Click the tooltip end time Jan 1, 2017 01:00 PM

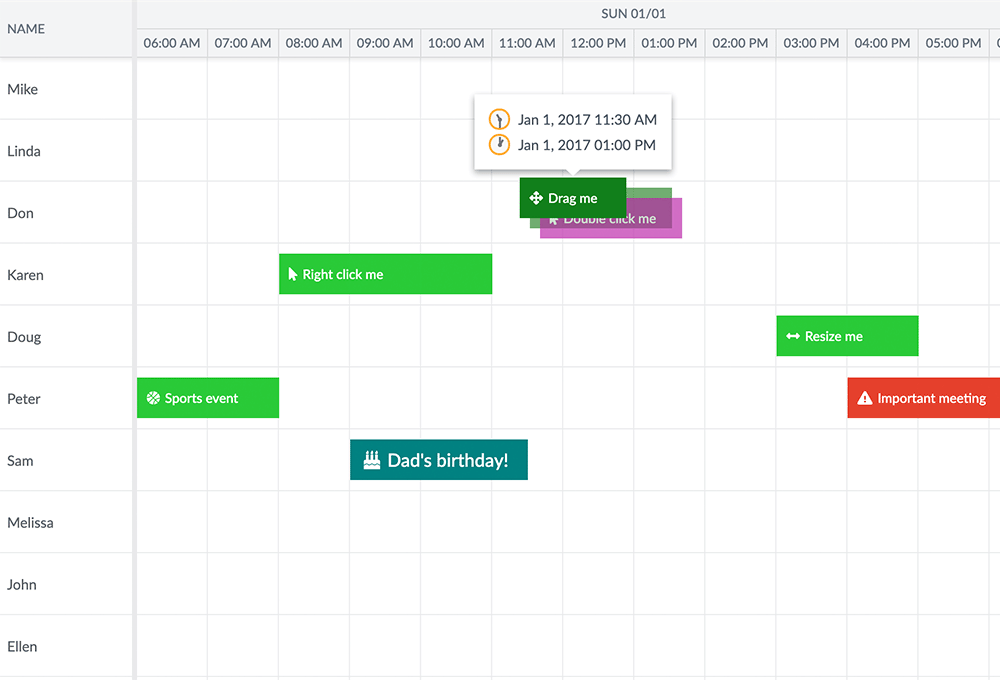pyautogui.click(x=587, y=145)
